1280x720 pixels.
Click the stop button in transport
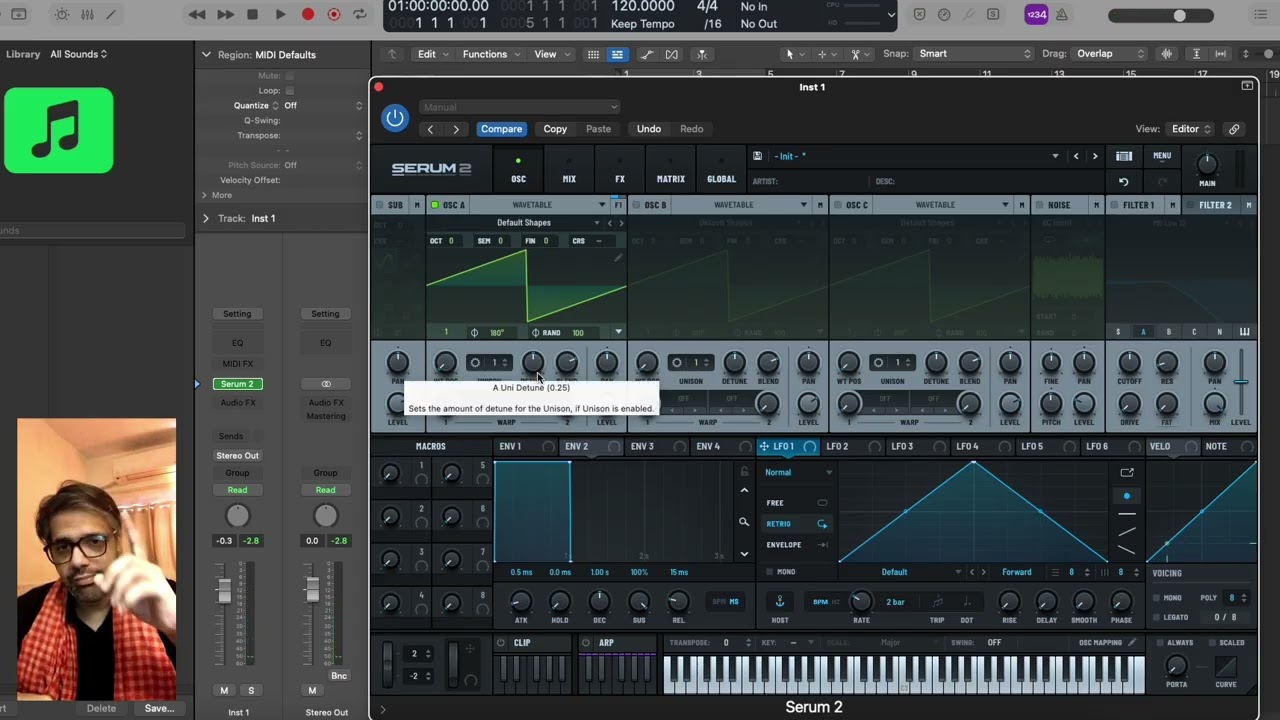pos(252,14)
